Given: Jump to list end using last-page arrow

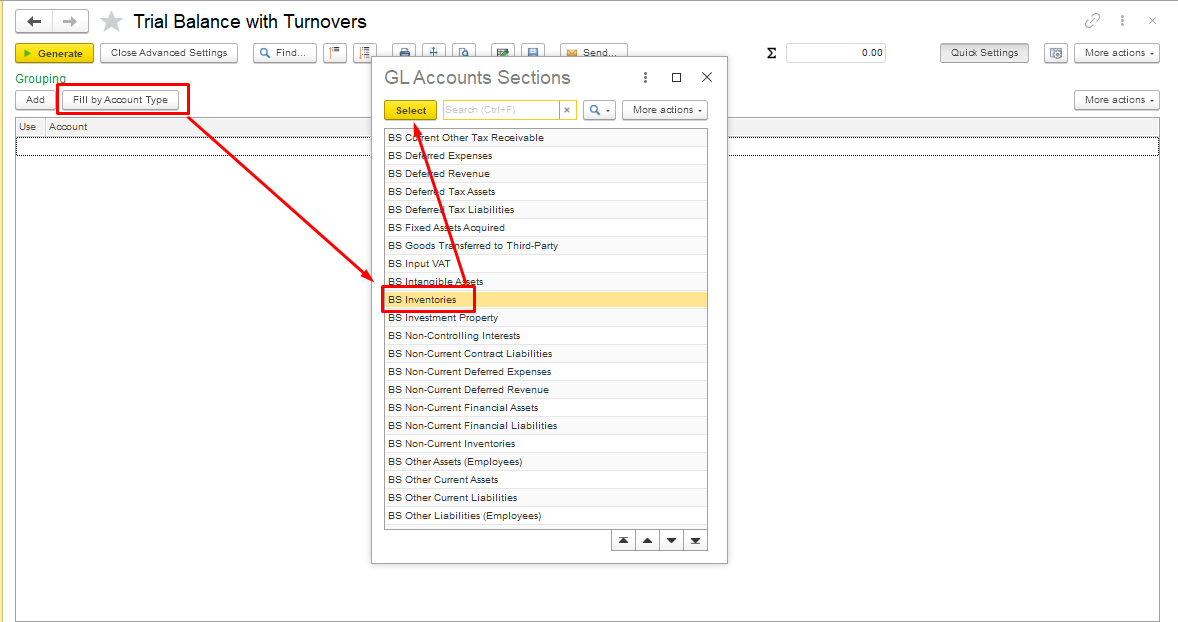Looking at the screenshot, I should pos(695,540).
